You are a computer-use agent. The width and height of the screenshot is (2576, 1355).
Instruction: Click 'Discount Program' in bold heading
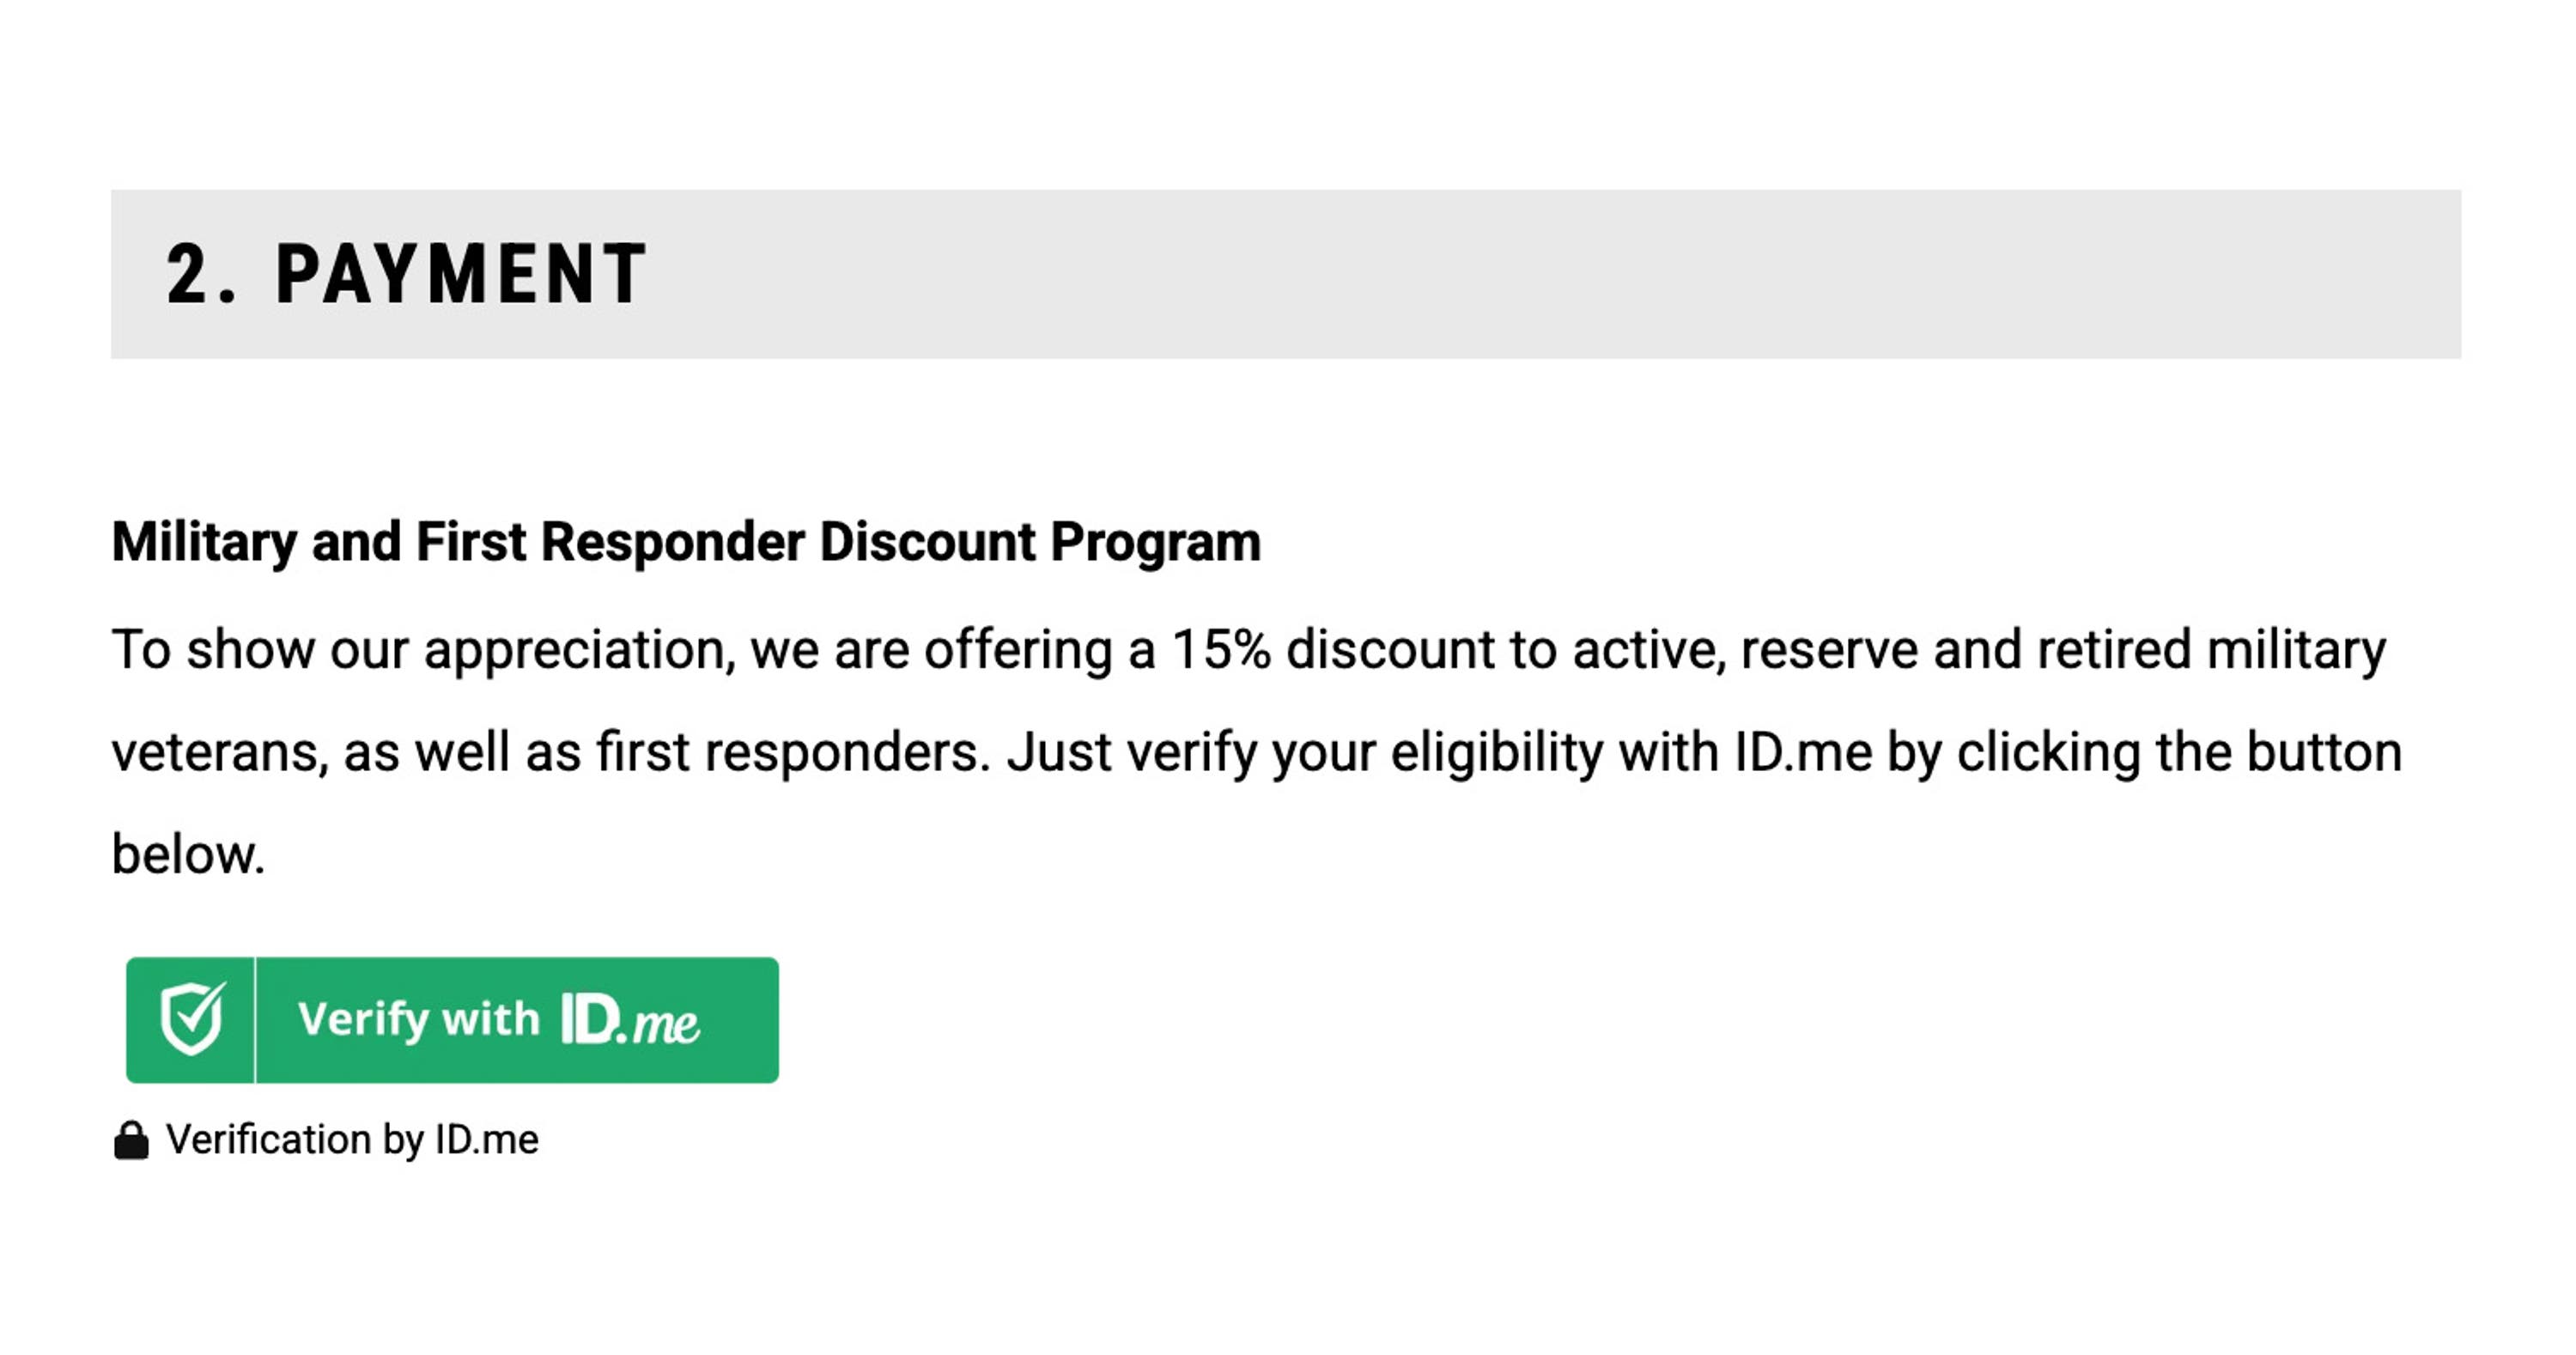(1040, 542)
